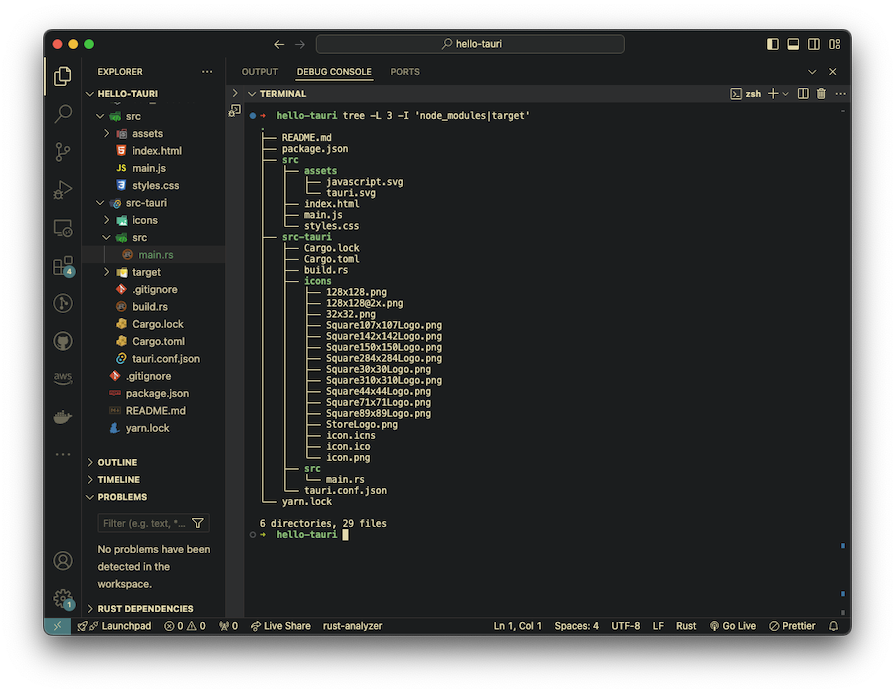
Task: Toggle the secondary sidebar layout button
Action: [x=813, y=44]
